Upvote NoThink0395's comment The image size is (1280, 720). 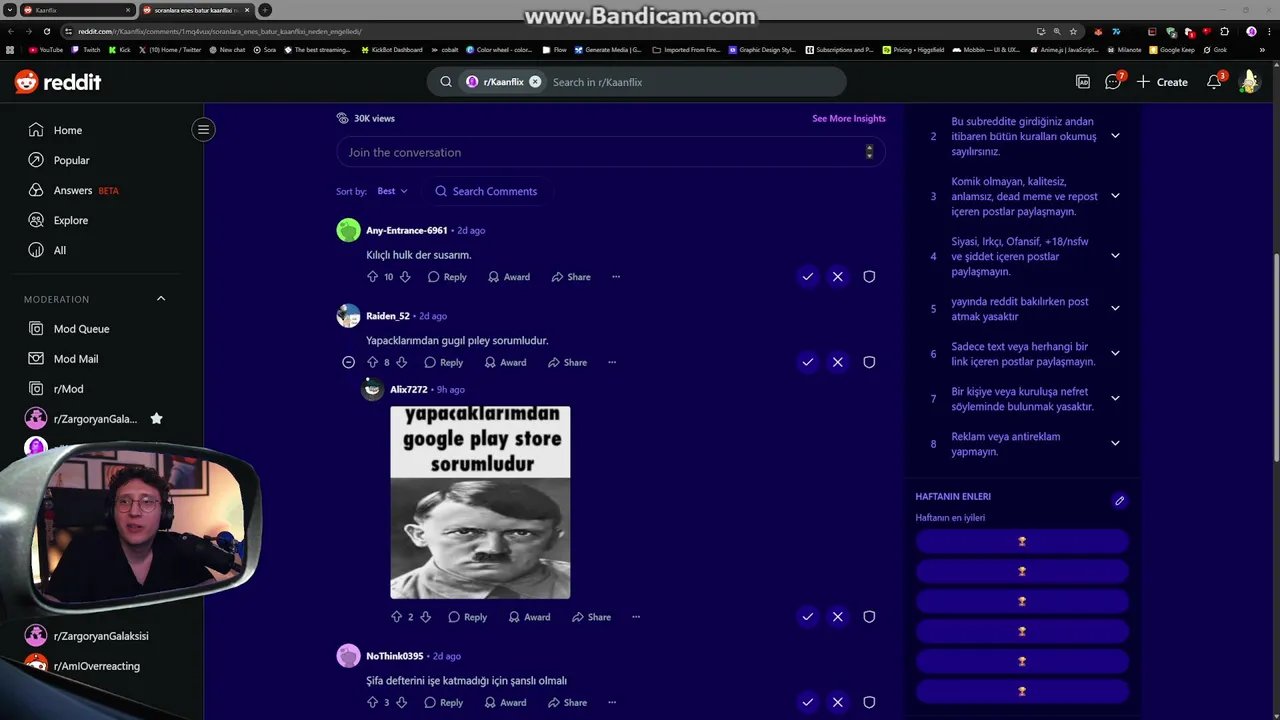point(373,703)
